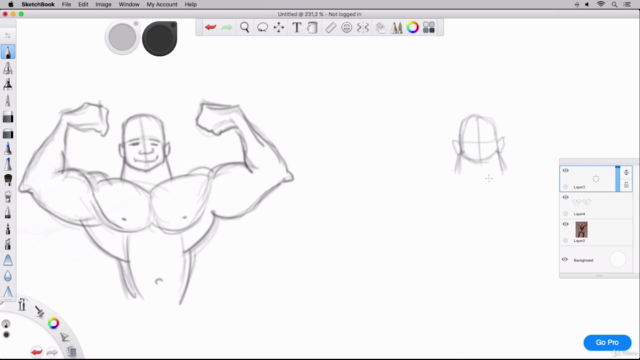Open the Color Wheel in top toolbar
This screenshot has height=360, width=640.
[x=413, y=27]
